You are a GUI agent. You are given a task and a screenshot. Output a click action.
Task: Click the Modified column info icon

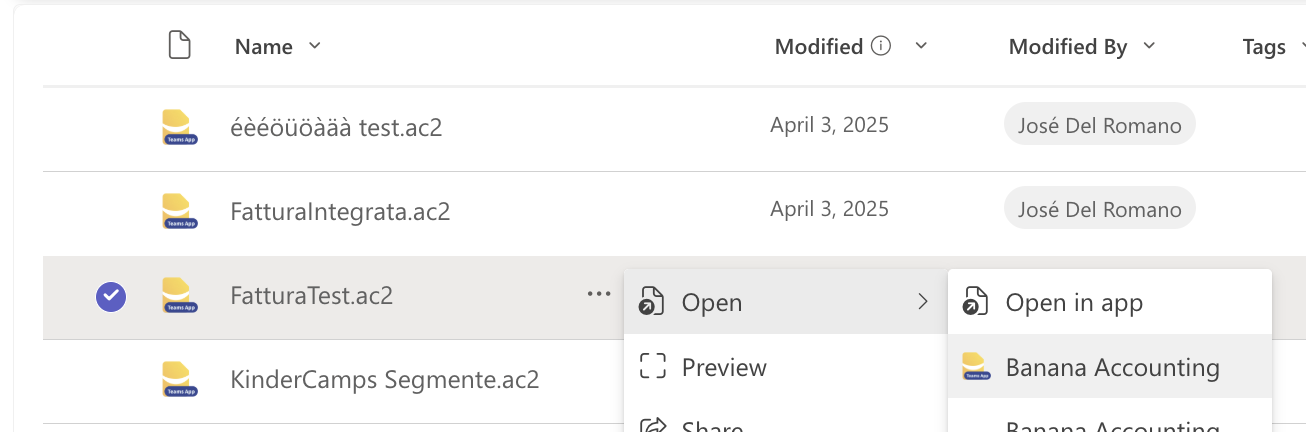point(881,46)
